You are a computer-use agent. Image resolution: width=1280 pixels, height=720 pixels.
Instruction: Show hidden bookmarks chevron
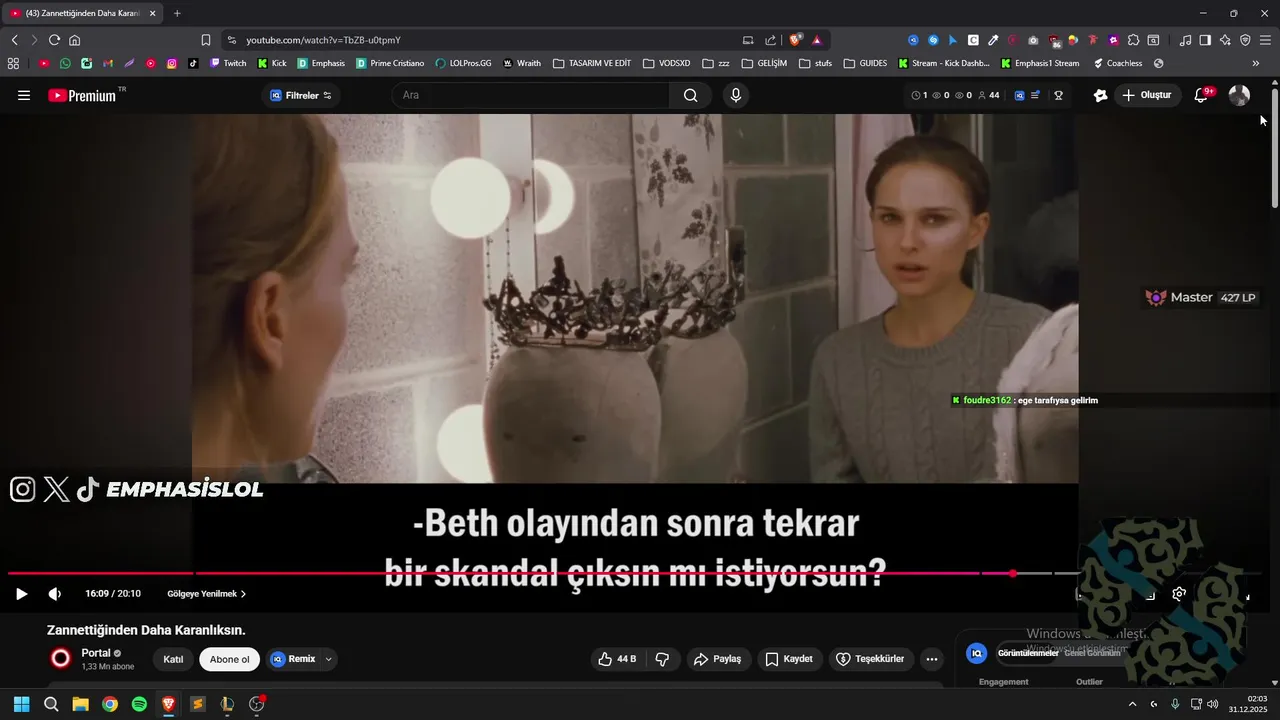(1256, 63)
